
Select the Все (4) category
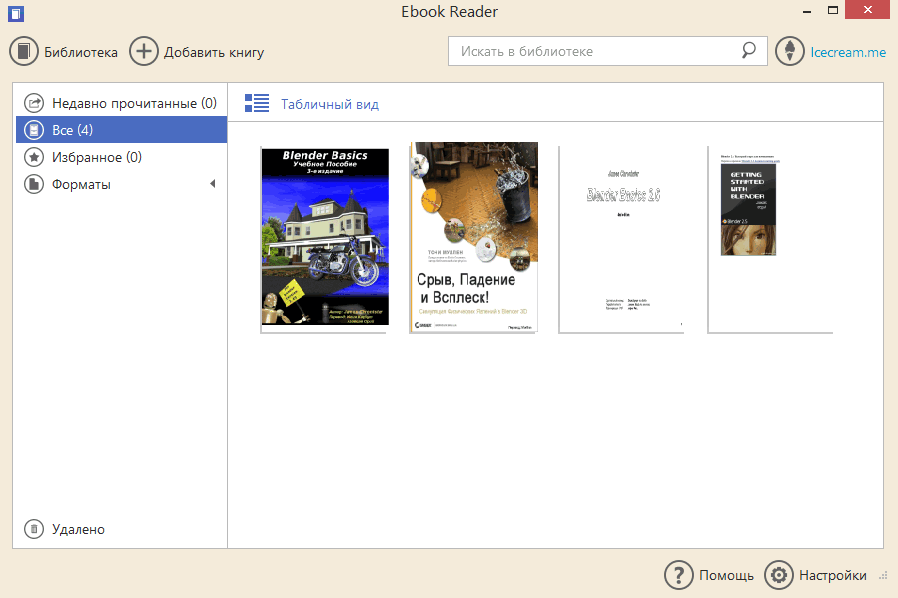coord(121,130)
